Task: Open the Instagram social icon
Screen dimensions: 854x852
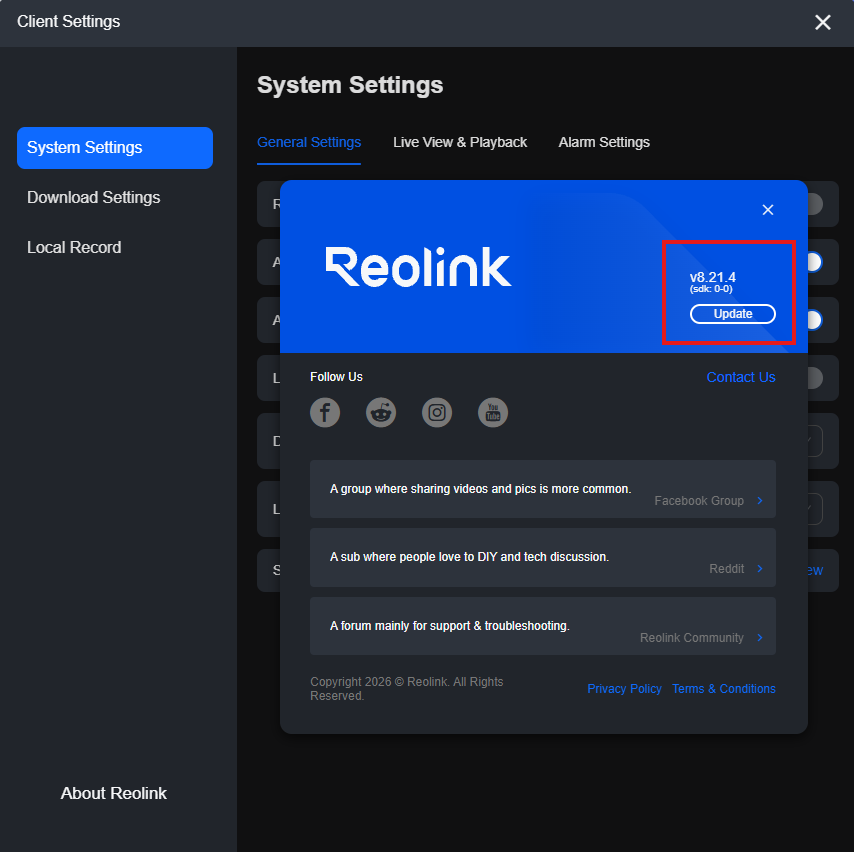Action: (437, 412)
